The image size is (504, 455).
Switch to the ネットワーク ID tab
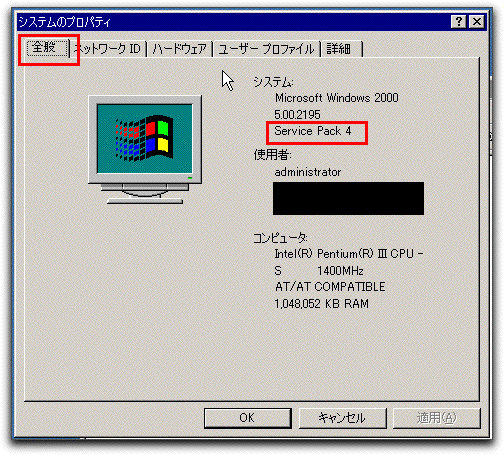pos(108,49)
